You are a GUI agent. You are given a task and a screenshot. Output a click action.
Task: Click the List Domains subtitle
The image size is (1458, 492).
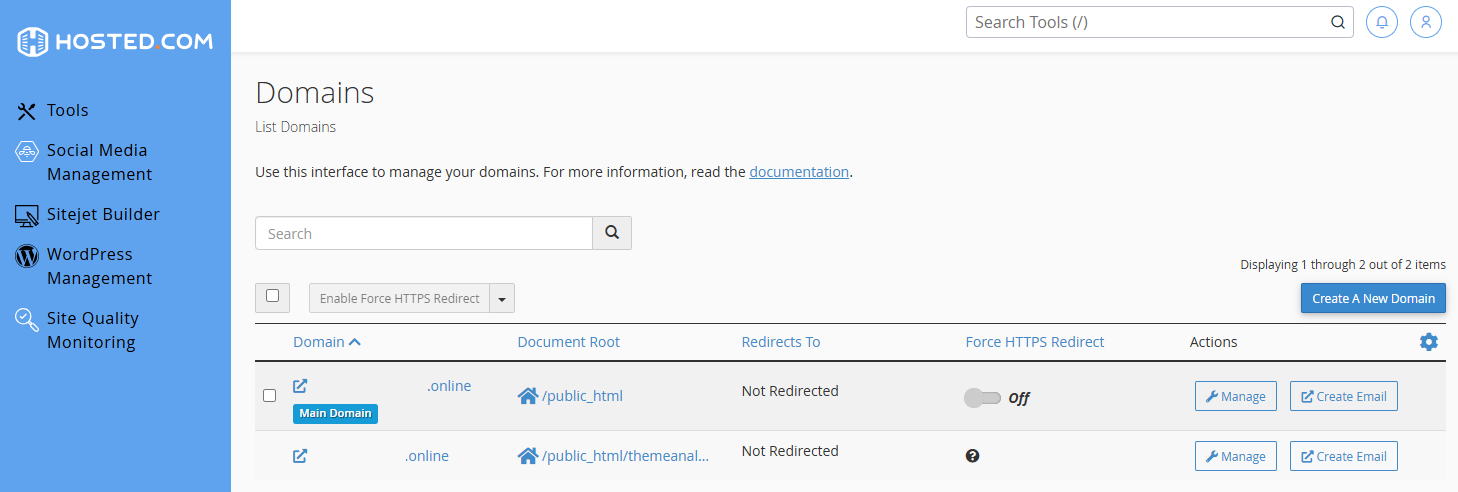tap(296, 127)
